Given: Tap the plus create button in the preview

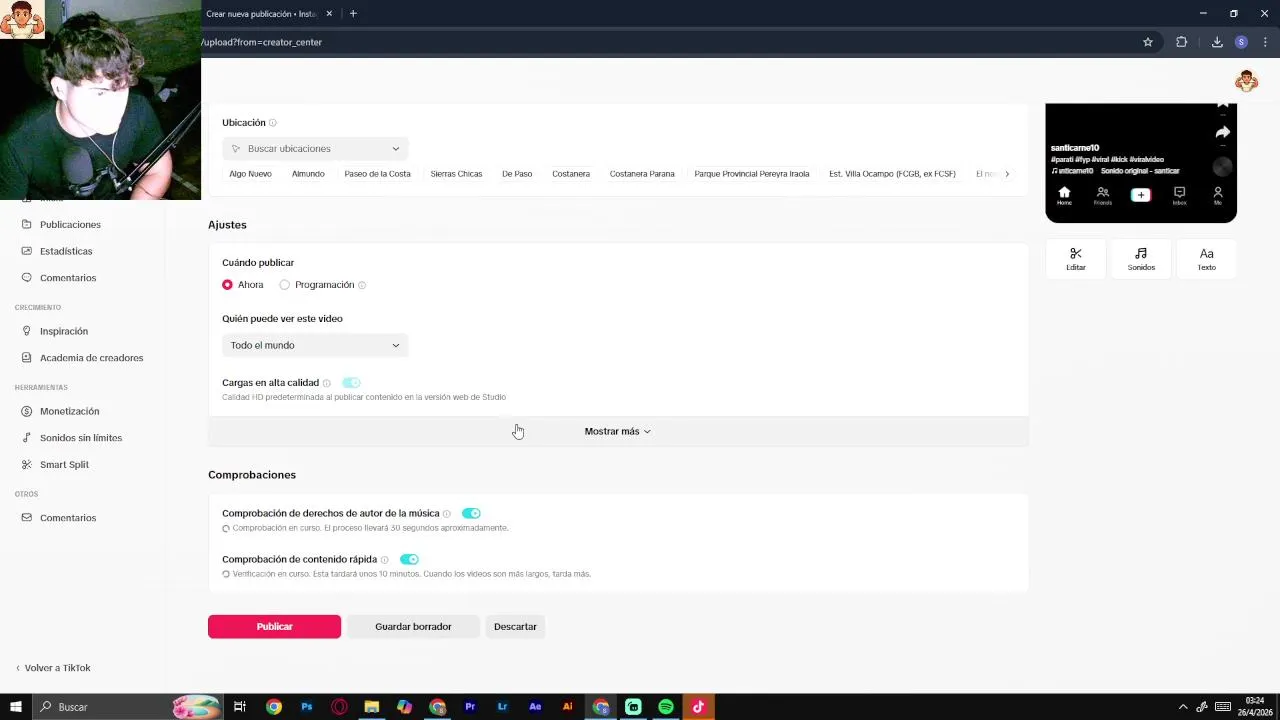Looking at the screenshot, I should 1140,195.
